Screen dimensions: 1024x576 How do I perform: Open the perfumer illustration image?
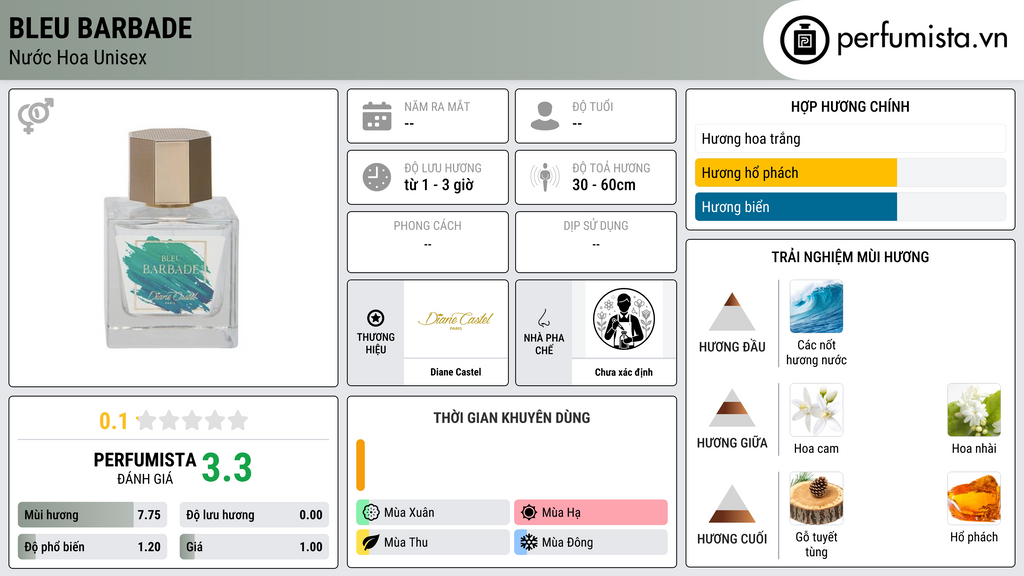coord(624,319)
